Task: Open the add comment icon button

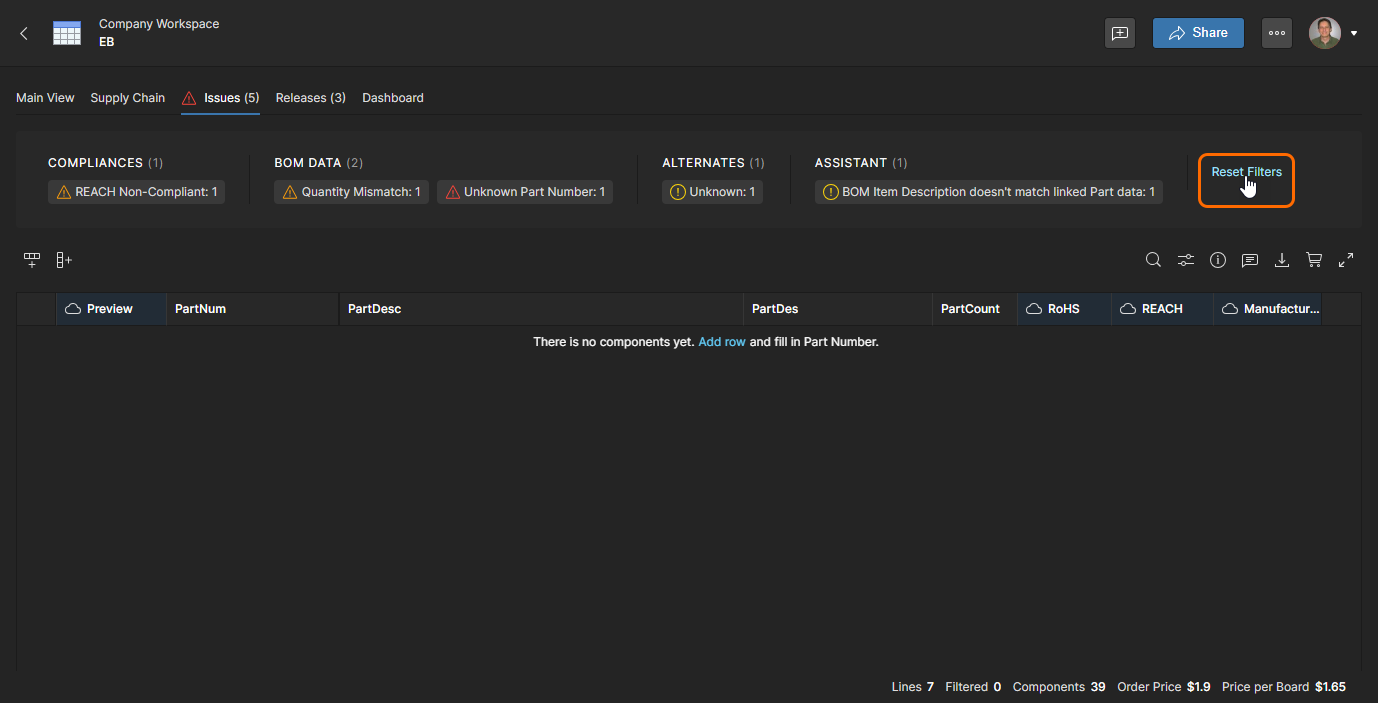Action: (x=1120, y=33)
